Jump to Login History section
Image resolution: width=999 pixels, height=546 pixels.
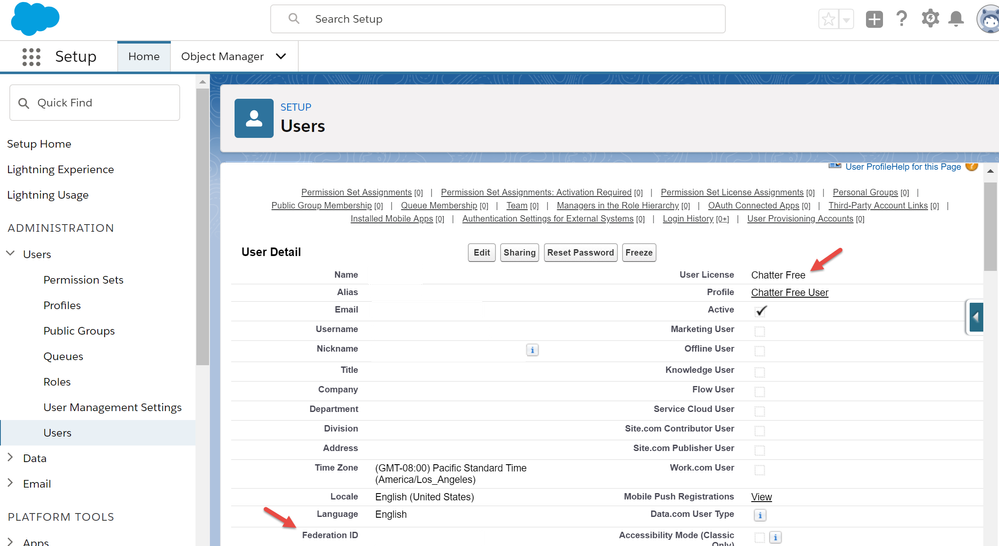coord(688,219)
